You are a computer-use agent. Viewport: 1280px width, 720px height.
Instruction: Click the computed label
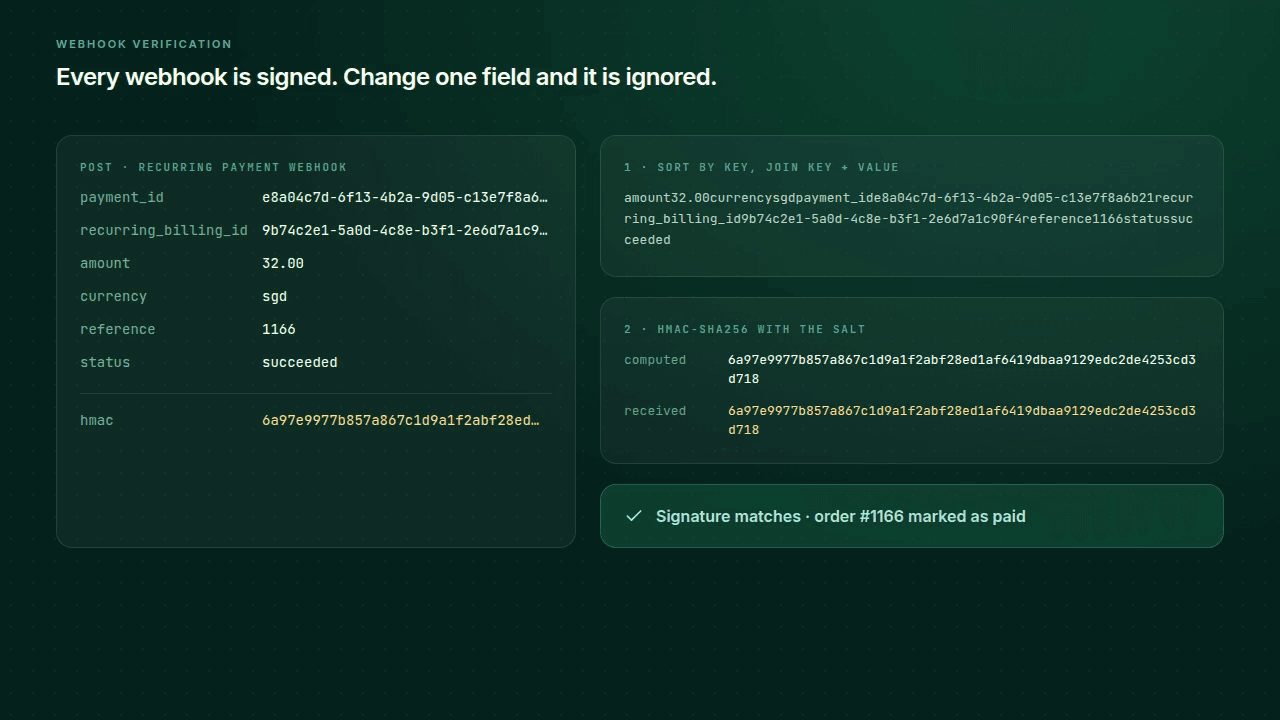click(655, 360)
